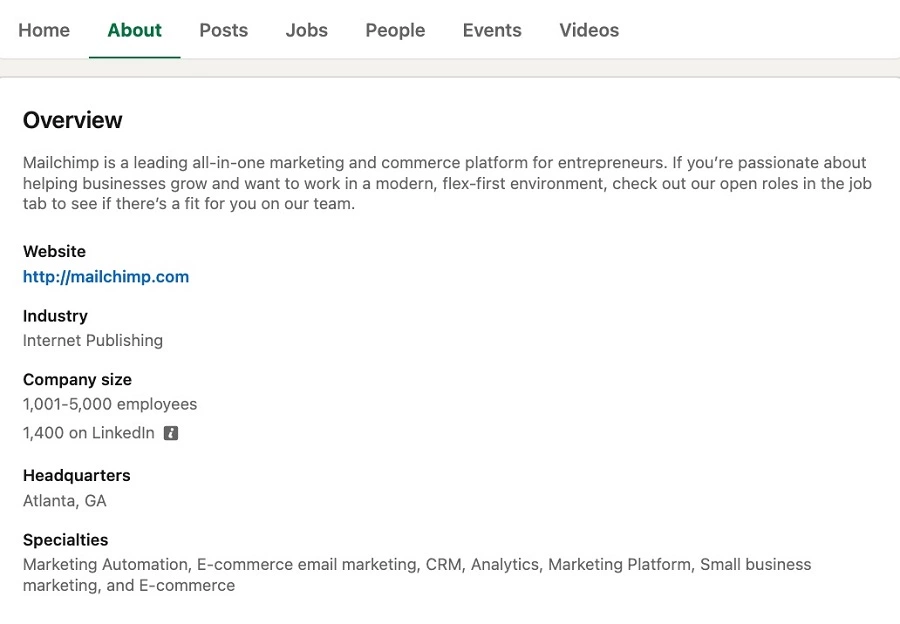
Task: Click the Atlanta, GA headquarters text
Action: [x=65, y=500]
